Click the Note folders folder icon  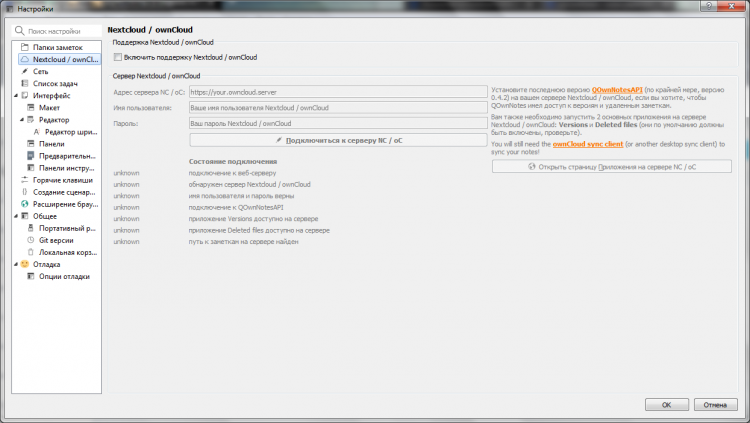pyautogui.click(x=25, y=47)
